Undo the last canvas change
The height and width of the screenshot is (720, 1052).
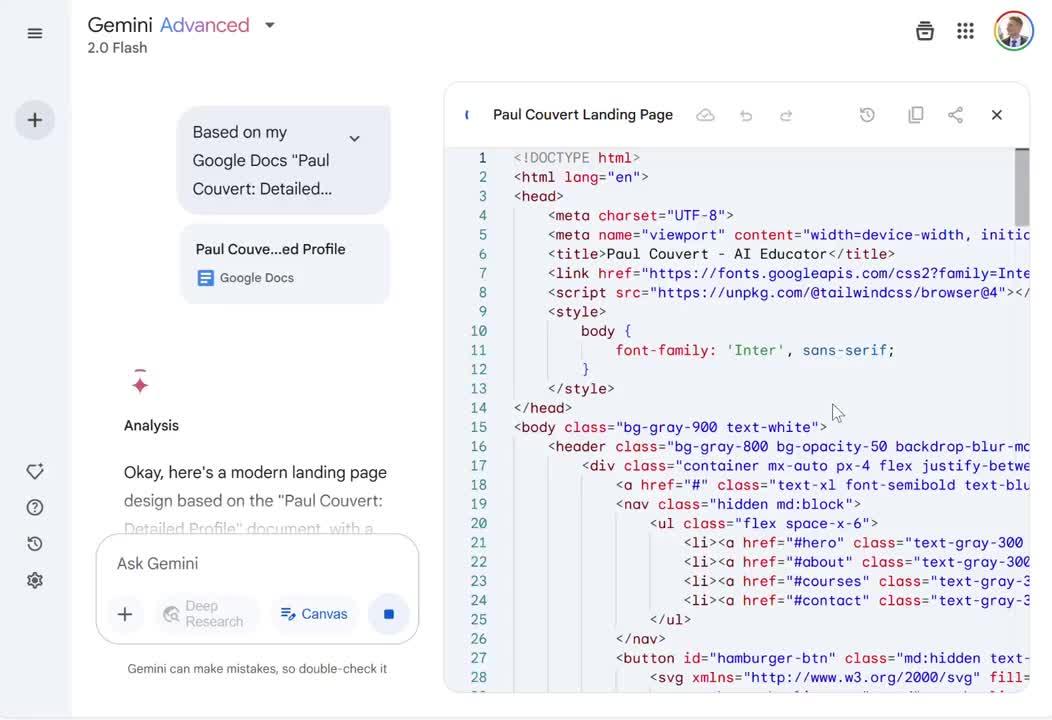(x=746, y=115)
